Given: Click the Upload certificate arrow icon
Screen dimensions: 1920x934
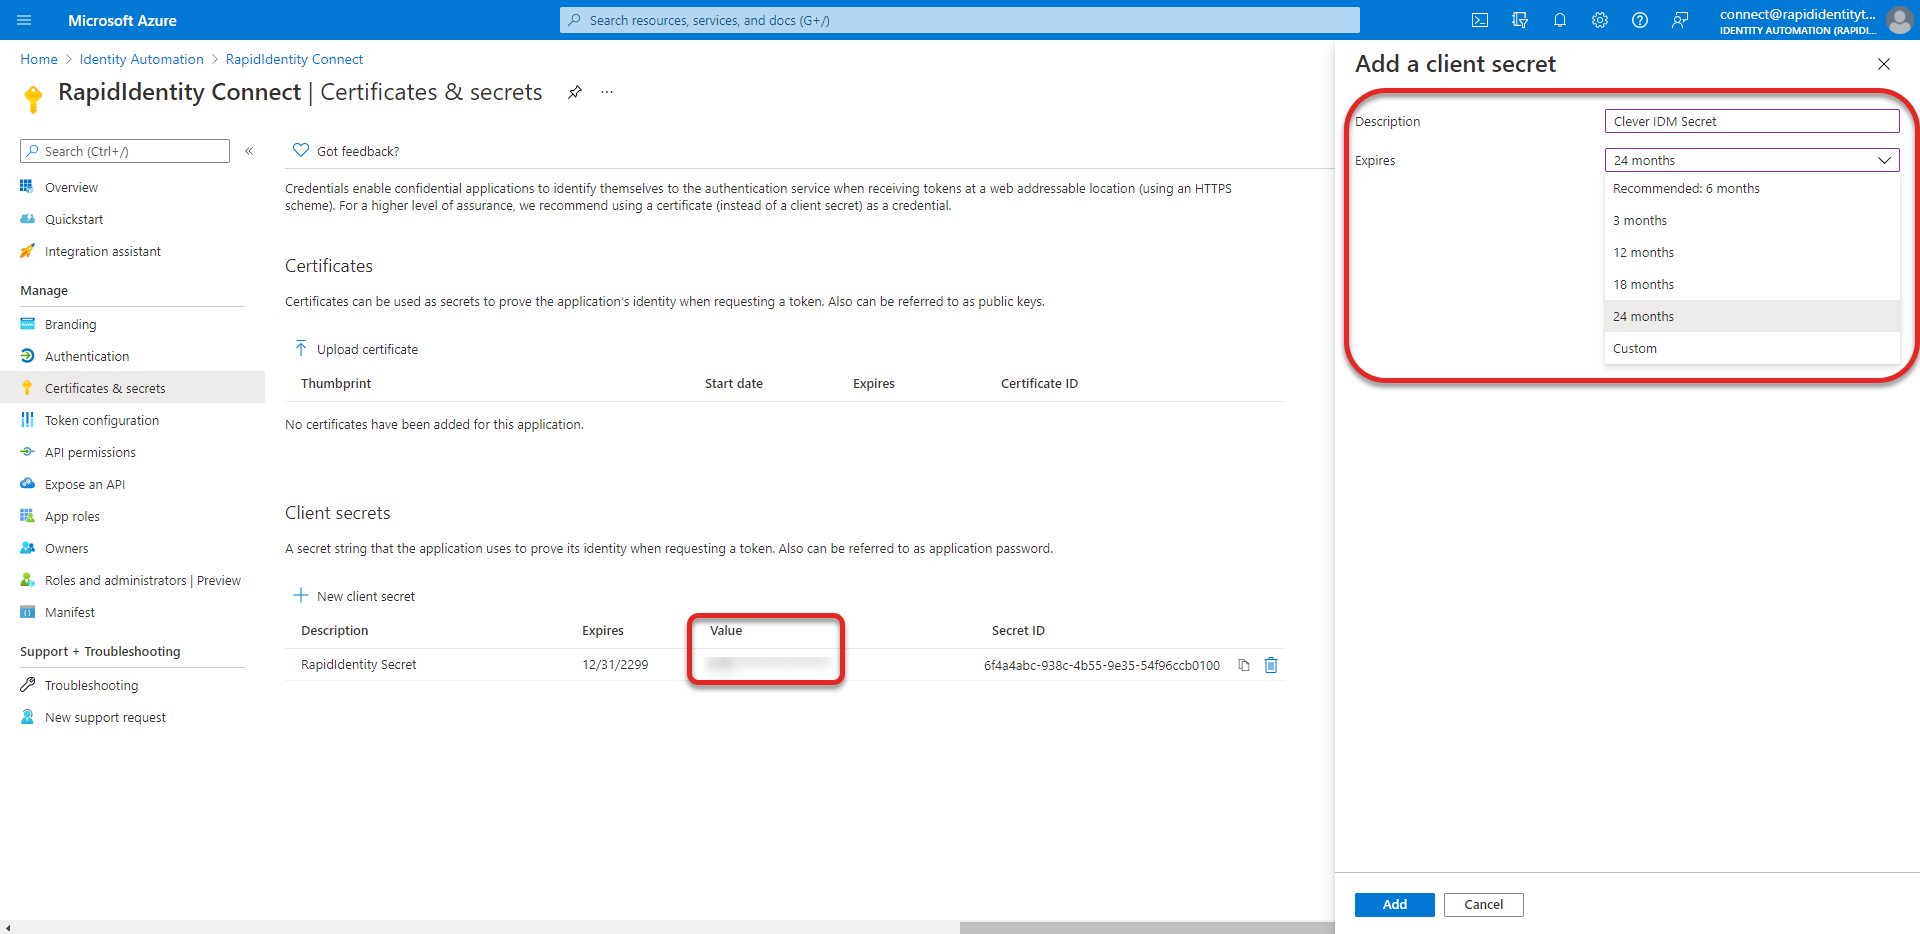Looking at the screenshot, I should click(301, 348).
